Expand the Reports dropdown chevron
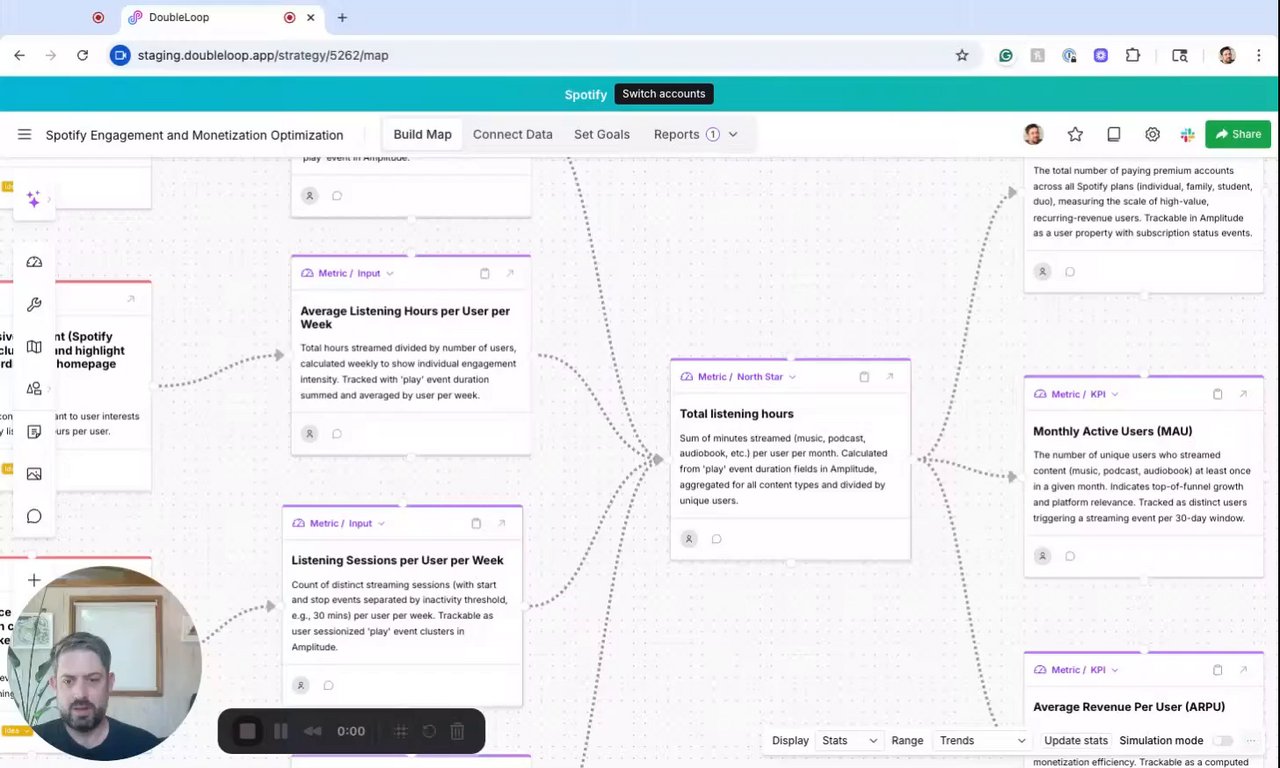1280x768 pixels. [x=733, y=134]
